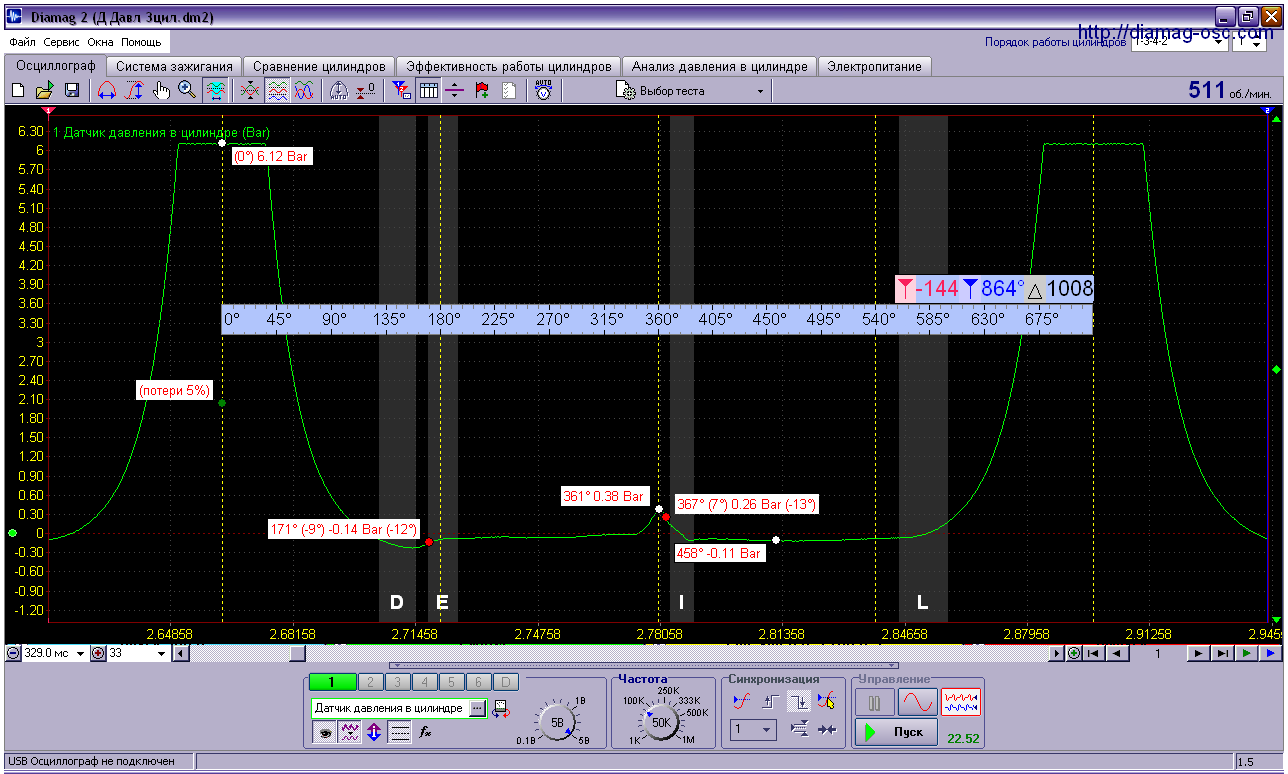Toggle the highlighted cyan waveform fit tool
Viewport: 1288px width, 774px height.
click(215, 91)
